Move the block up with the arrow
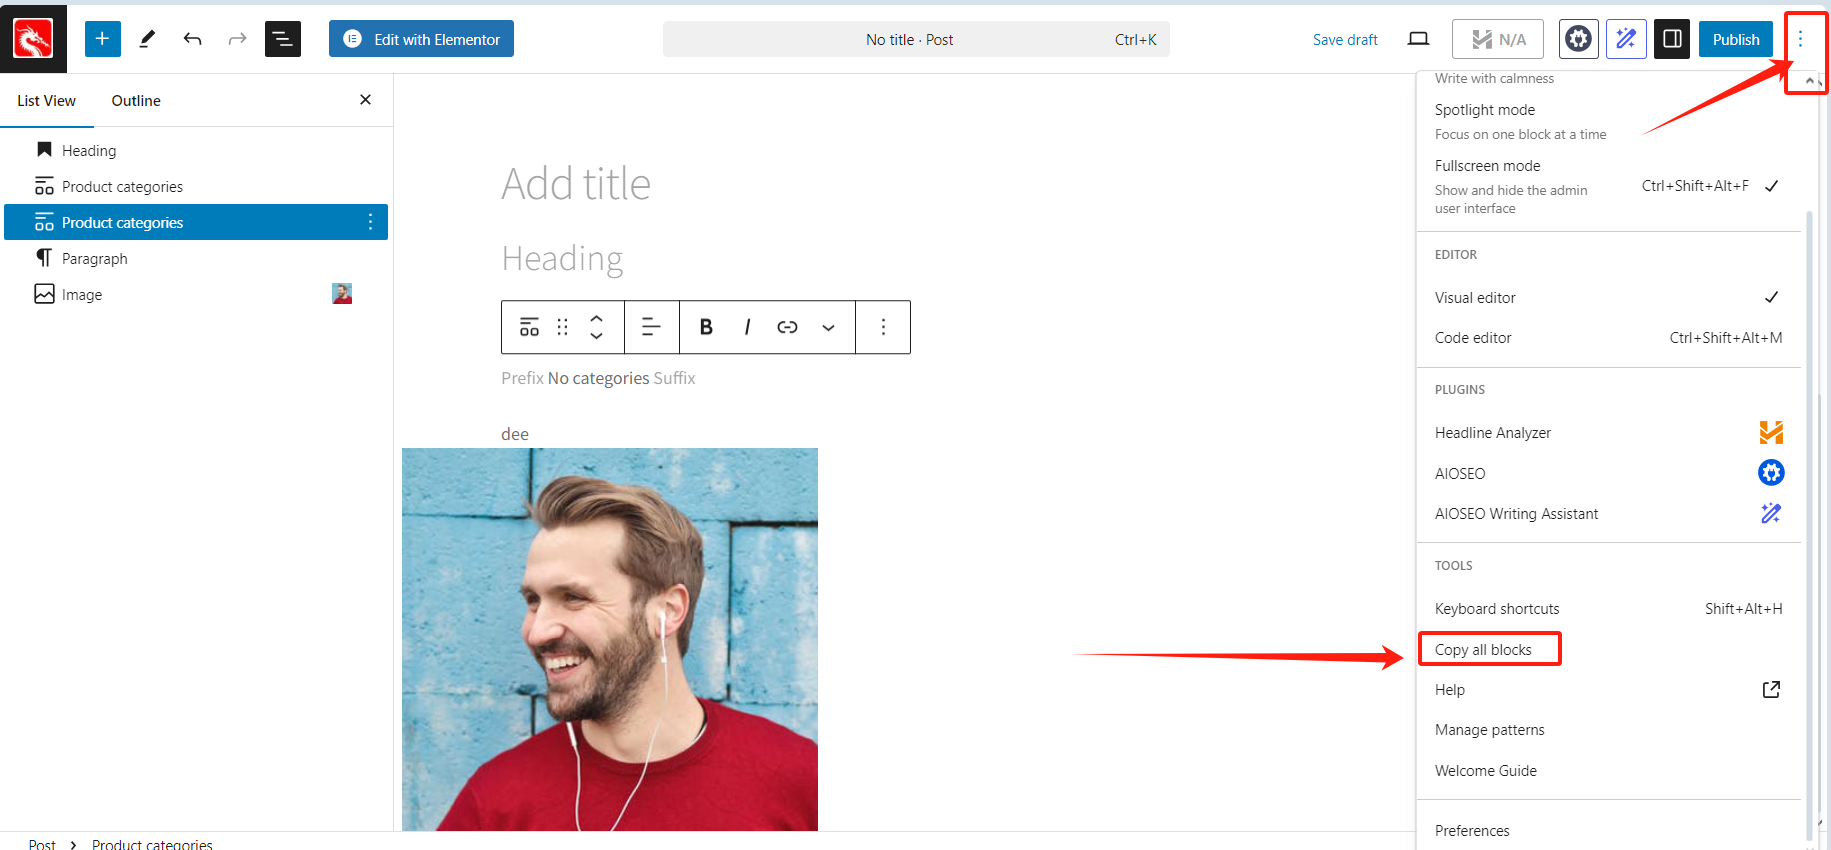This screenshot has height=850, width=1831. coord(597,319)
